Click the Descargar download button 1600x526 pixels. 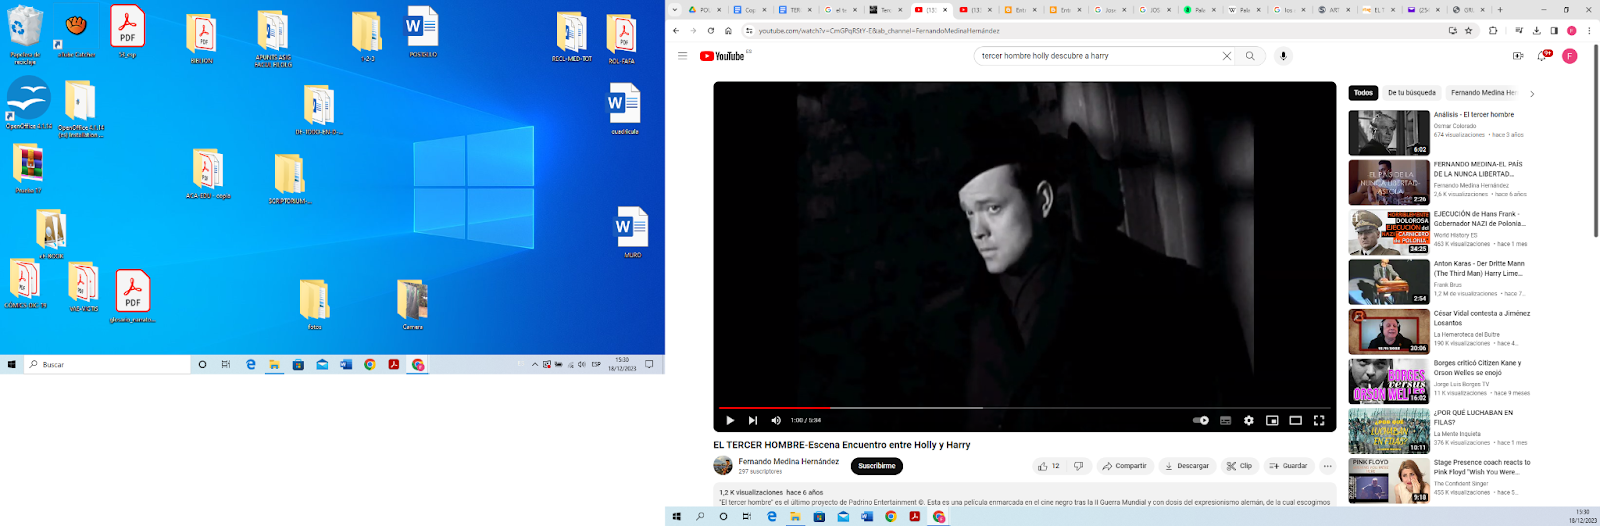click(x=1186, y=466)
